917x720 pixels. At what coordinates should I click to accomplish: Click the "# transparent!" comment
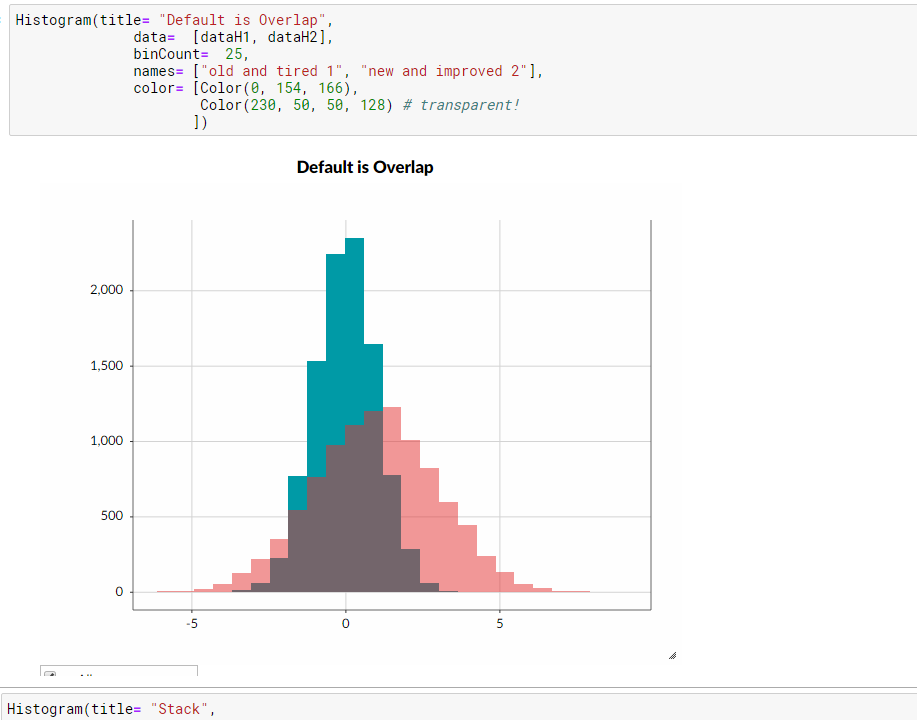(461, 105)
